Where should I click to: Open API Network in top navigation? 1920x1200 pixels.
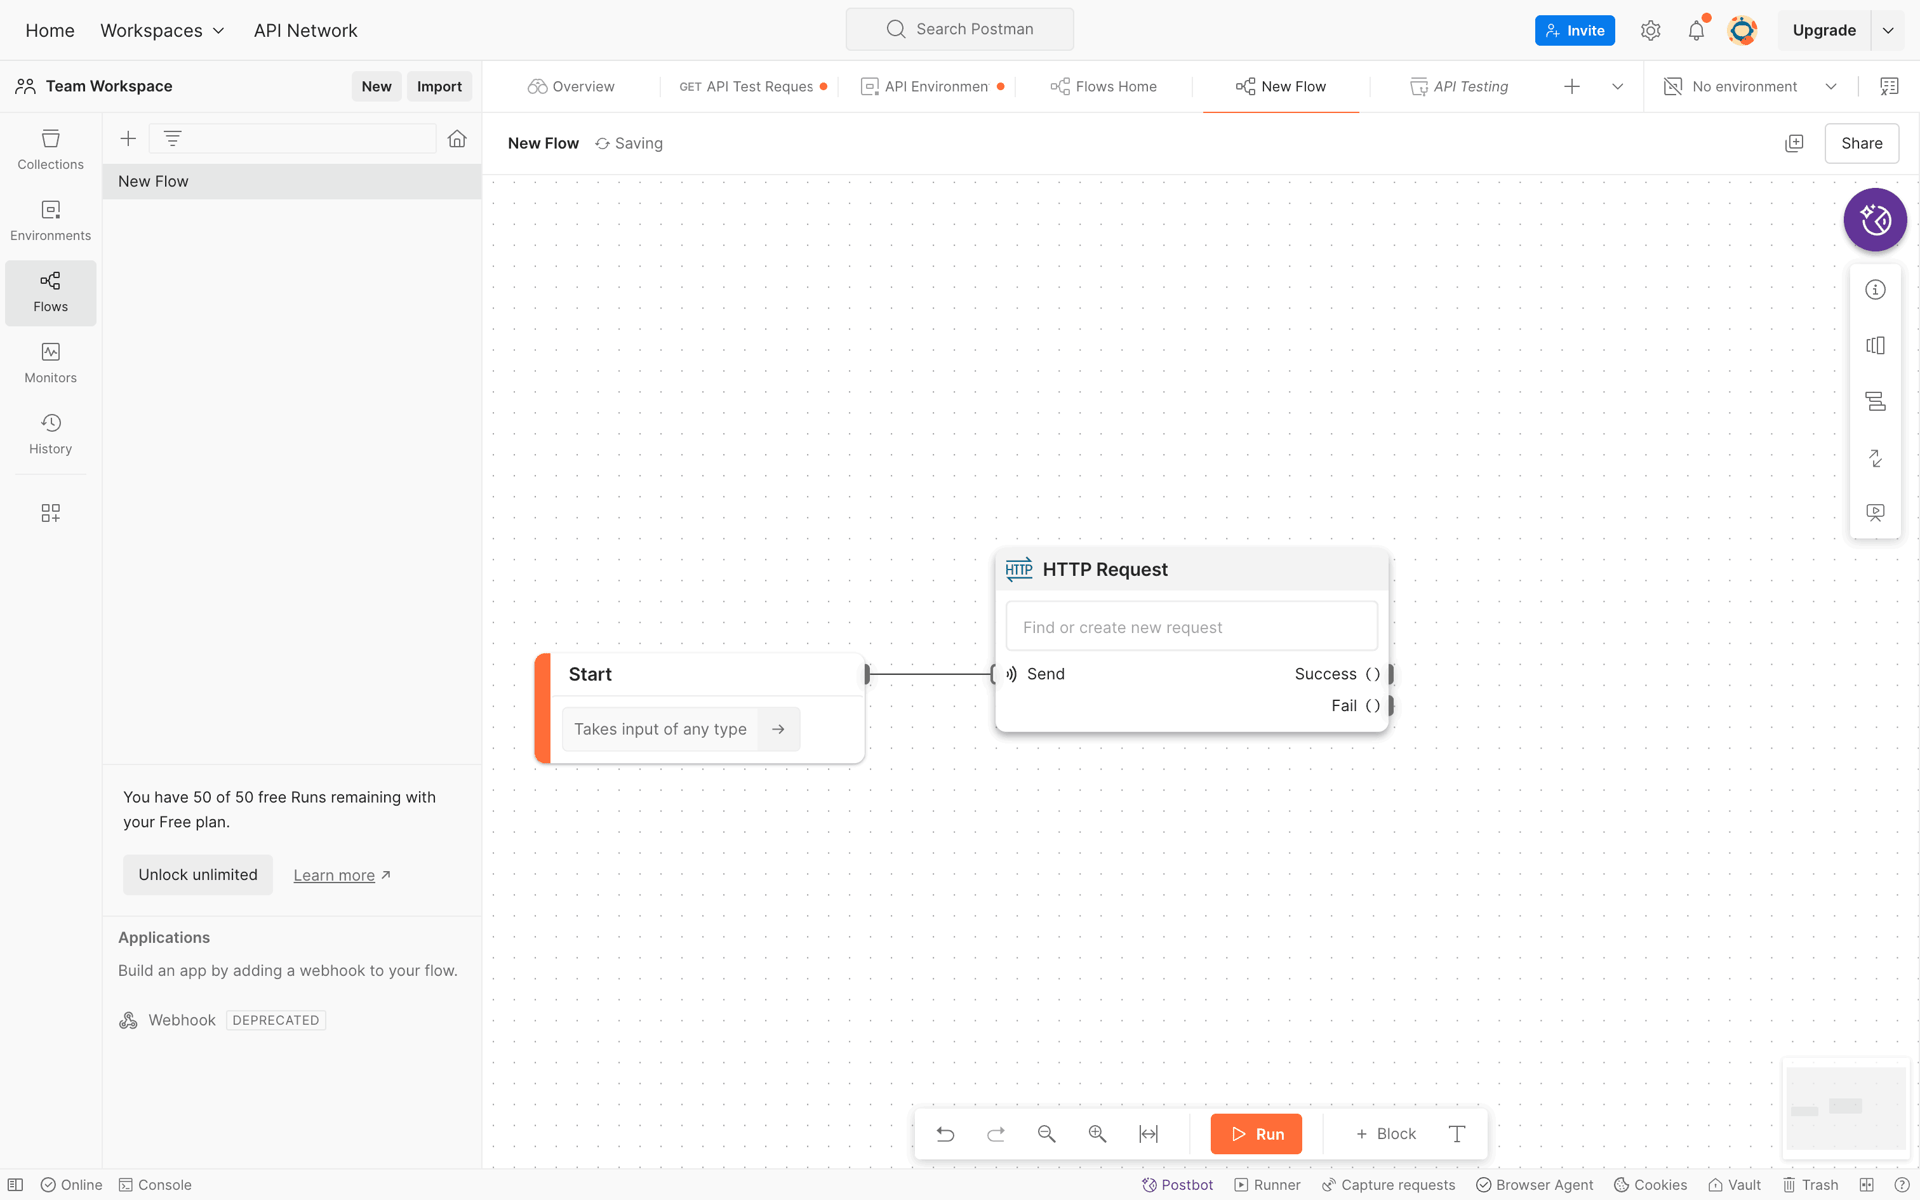tap(305, 30)
